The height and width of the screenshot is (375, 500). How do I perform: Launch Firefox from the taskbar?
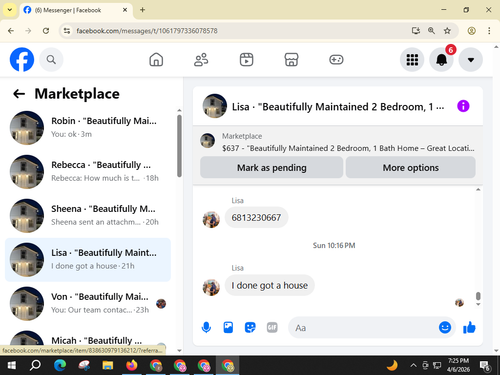point(132,366)
